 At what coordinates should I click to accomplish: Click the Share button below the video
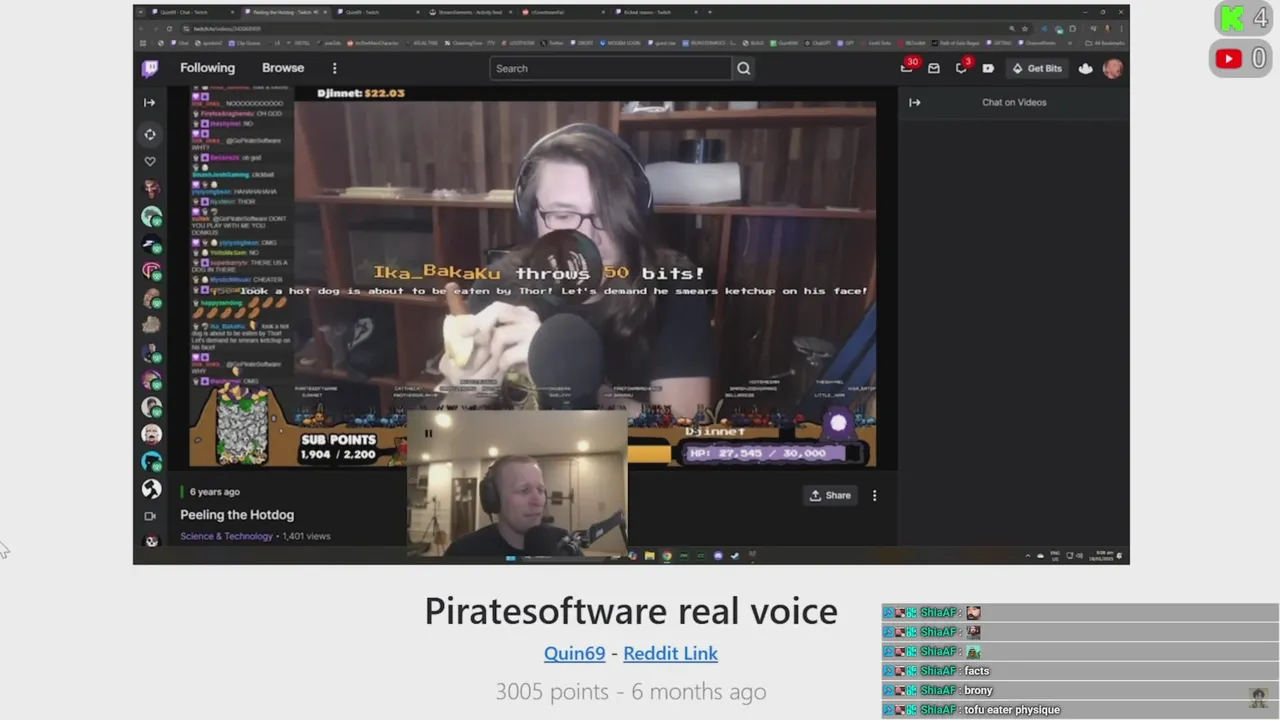click(x=830, y=495)
